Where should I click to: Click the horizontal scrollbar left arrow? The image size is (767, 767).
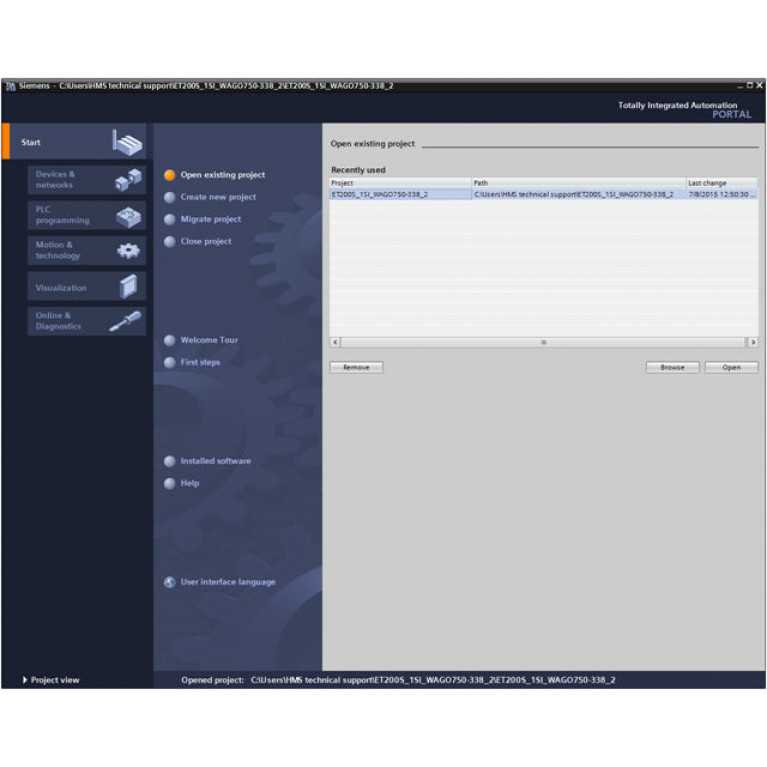point(335,342)
